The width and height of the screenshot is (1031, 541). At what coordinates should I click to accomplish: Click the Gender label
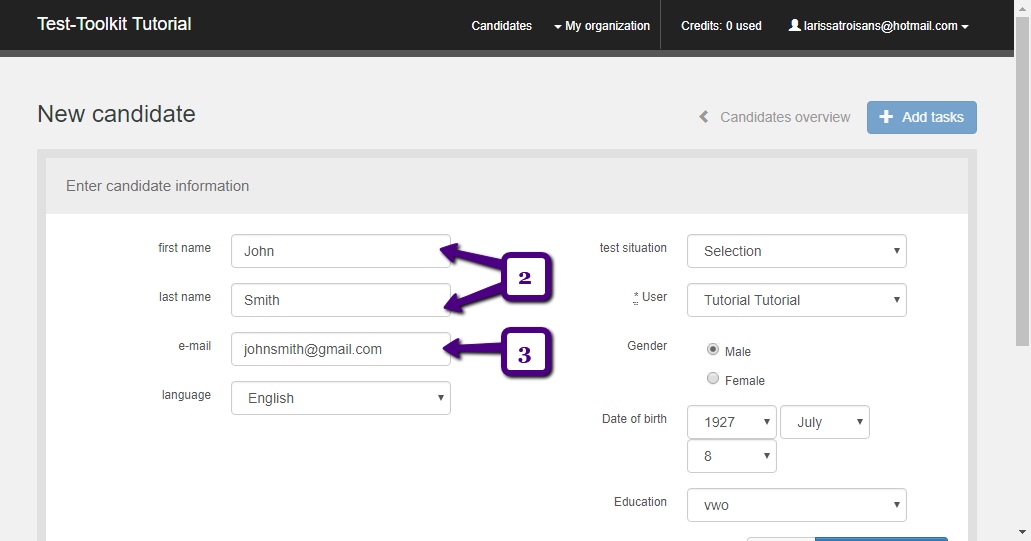pyautogui.click(x=647, y=346)
